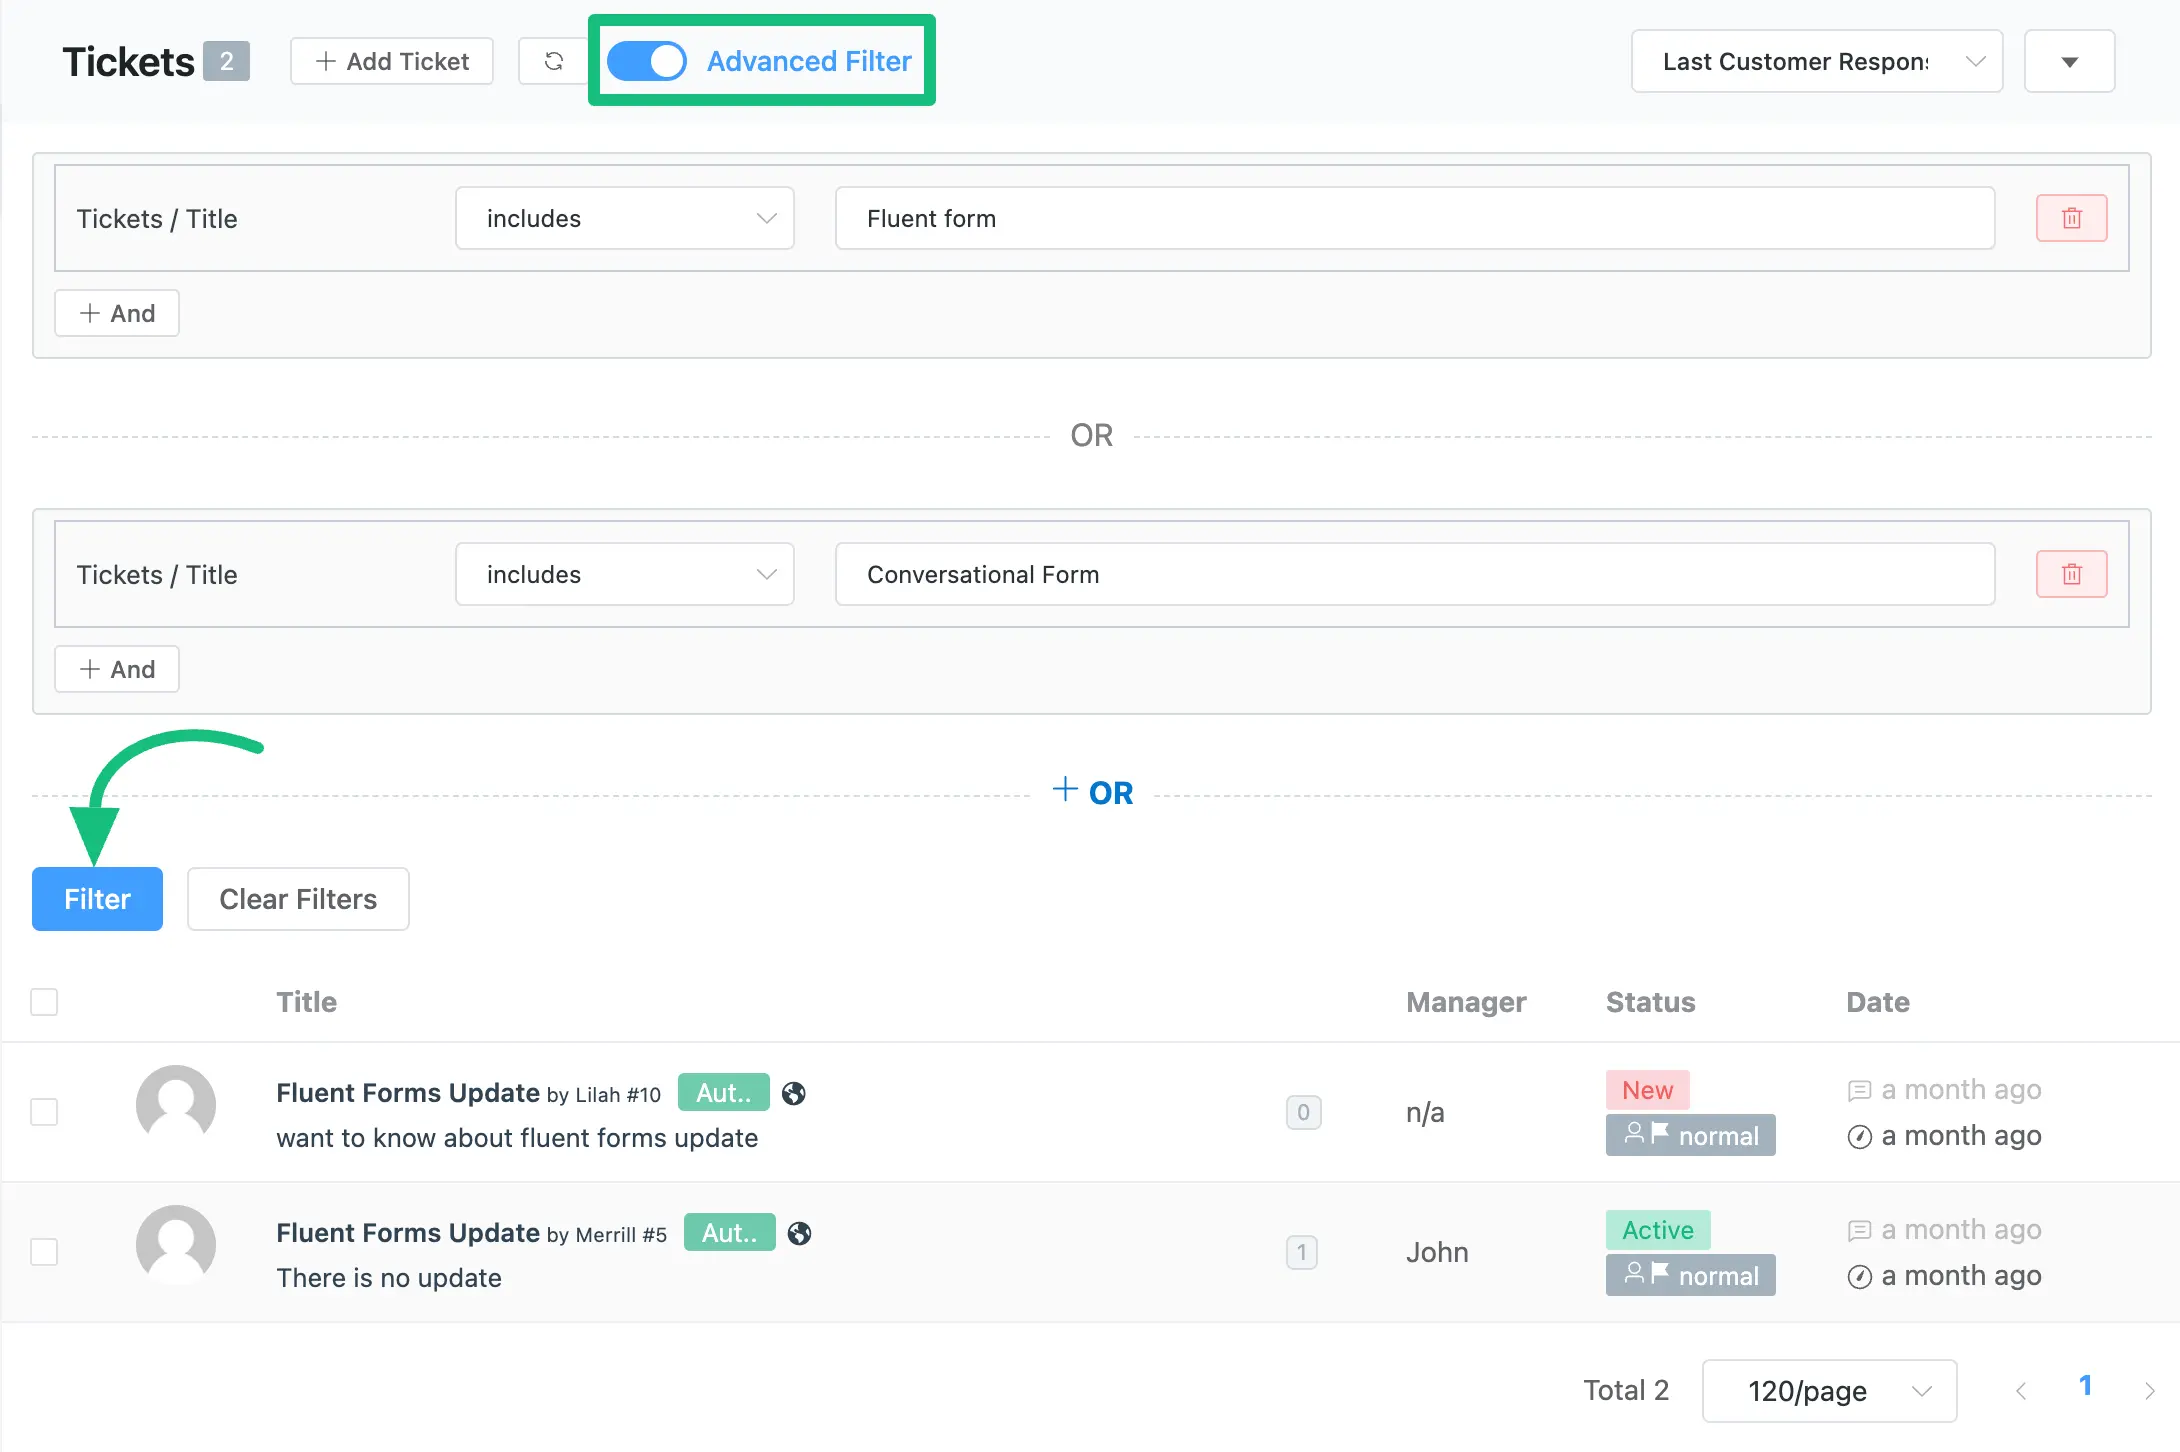Click 'There is no update' preview text
Screen dimensions: 2180x1452
coord(389,1278)
